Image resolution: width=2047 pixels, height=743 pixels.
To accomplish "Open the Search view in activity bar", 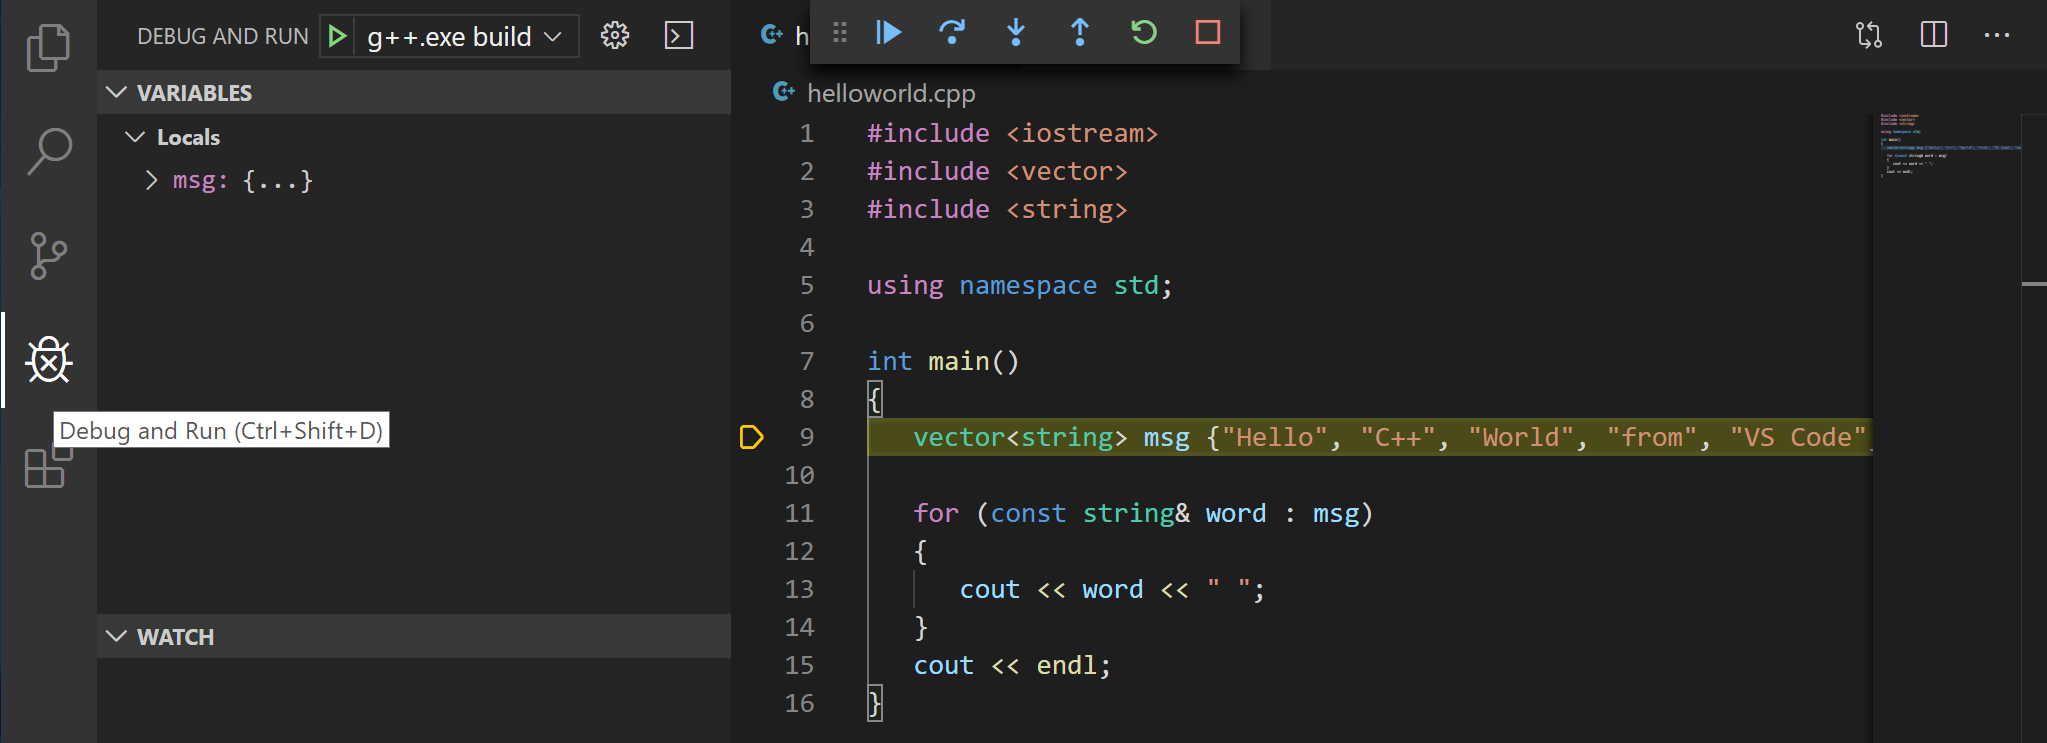I will click(x=48, y=152).
